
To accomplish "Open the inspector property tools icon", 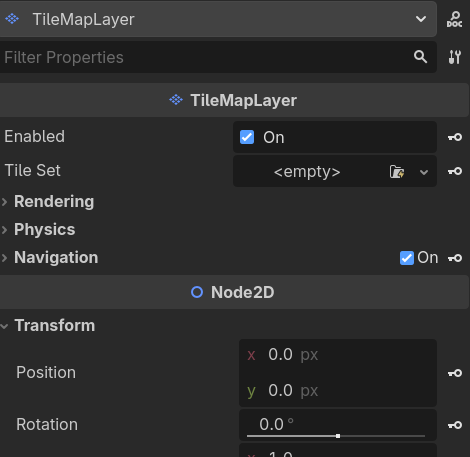I will pos(455,57).
